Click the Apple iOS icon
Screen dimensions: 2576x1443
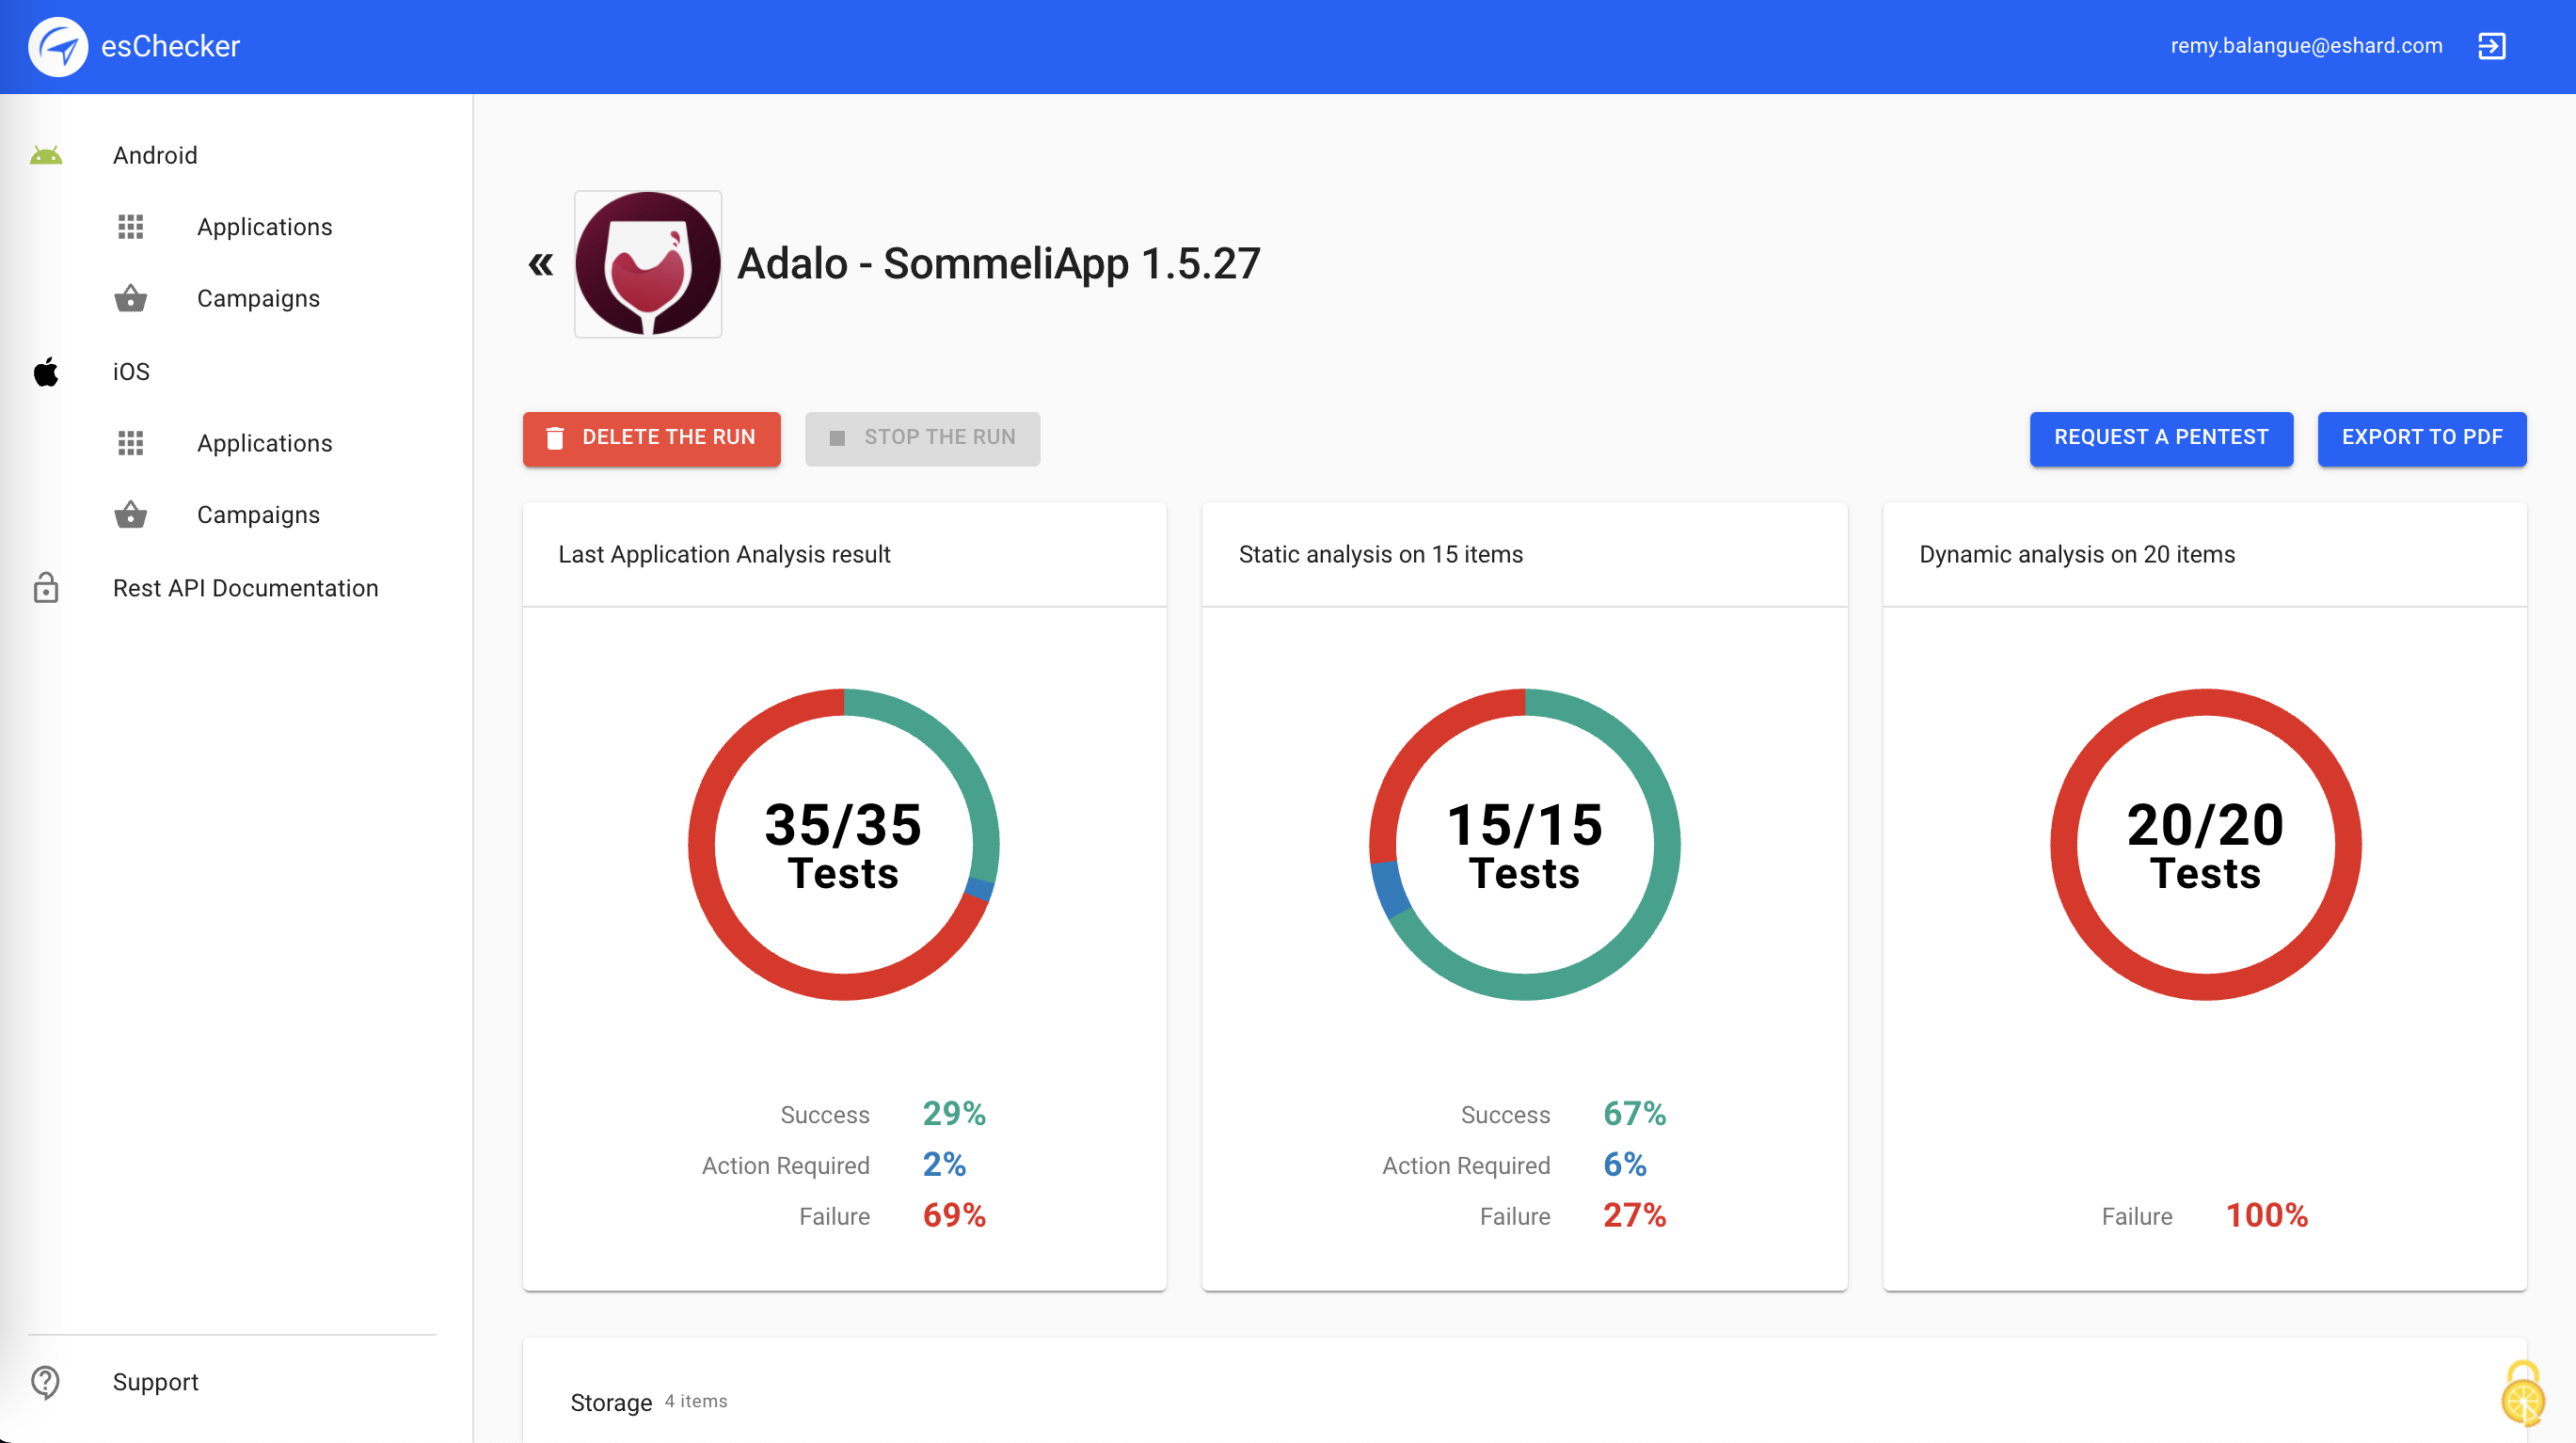point(46,372)
